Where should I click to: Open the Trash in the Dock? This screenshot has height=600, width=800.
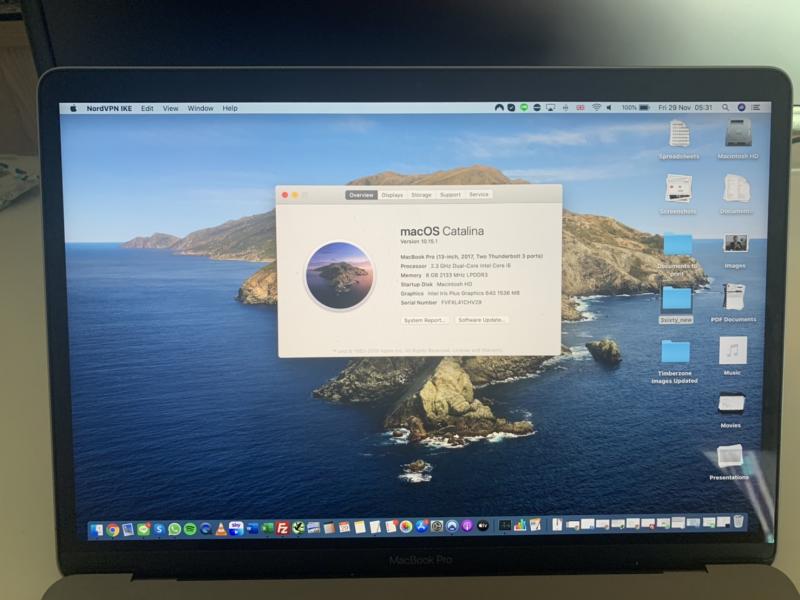tap(738, 521)
